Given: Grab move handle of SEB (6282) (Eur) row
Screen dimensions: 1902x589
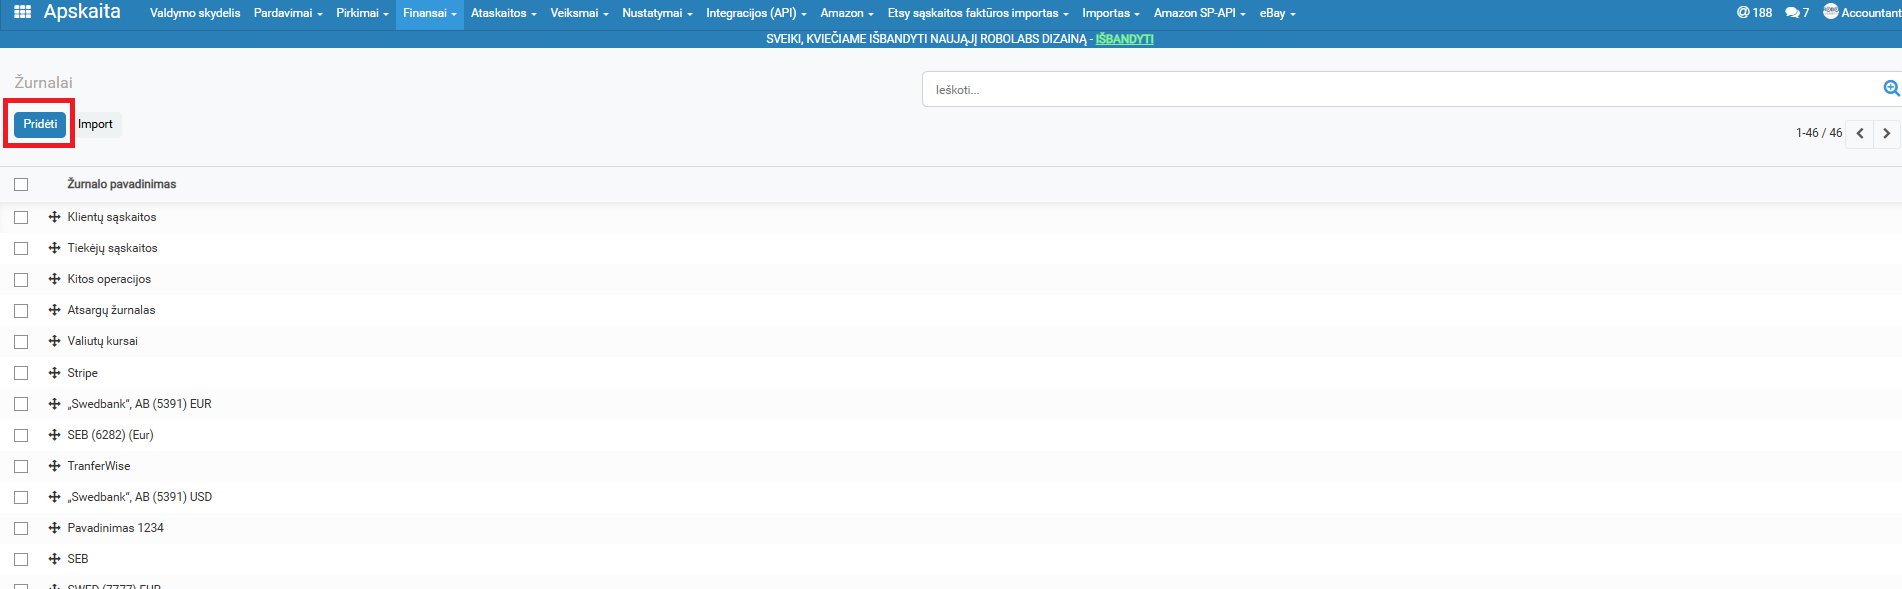Looking at the screenshot, I should (54, 435).
